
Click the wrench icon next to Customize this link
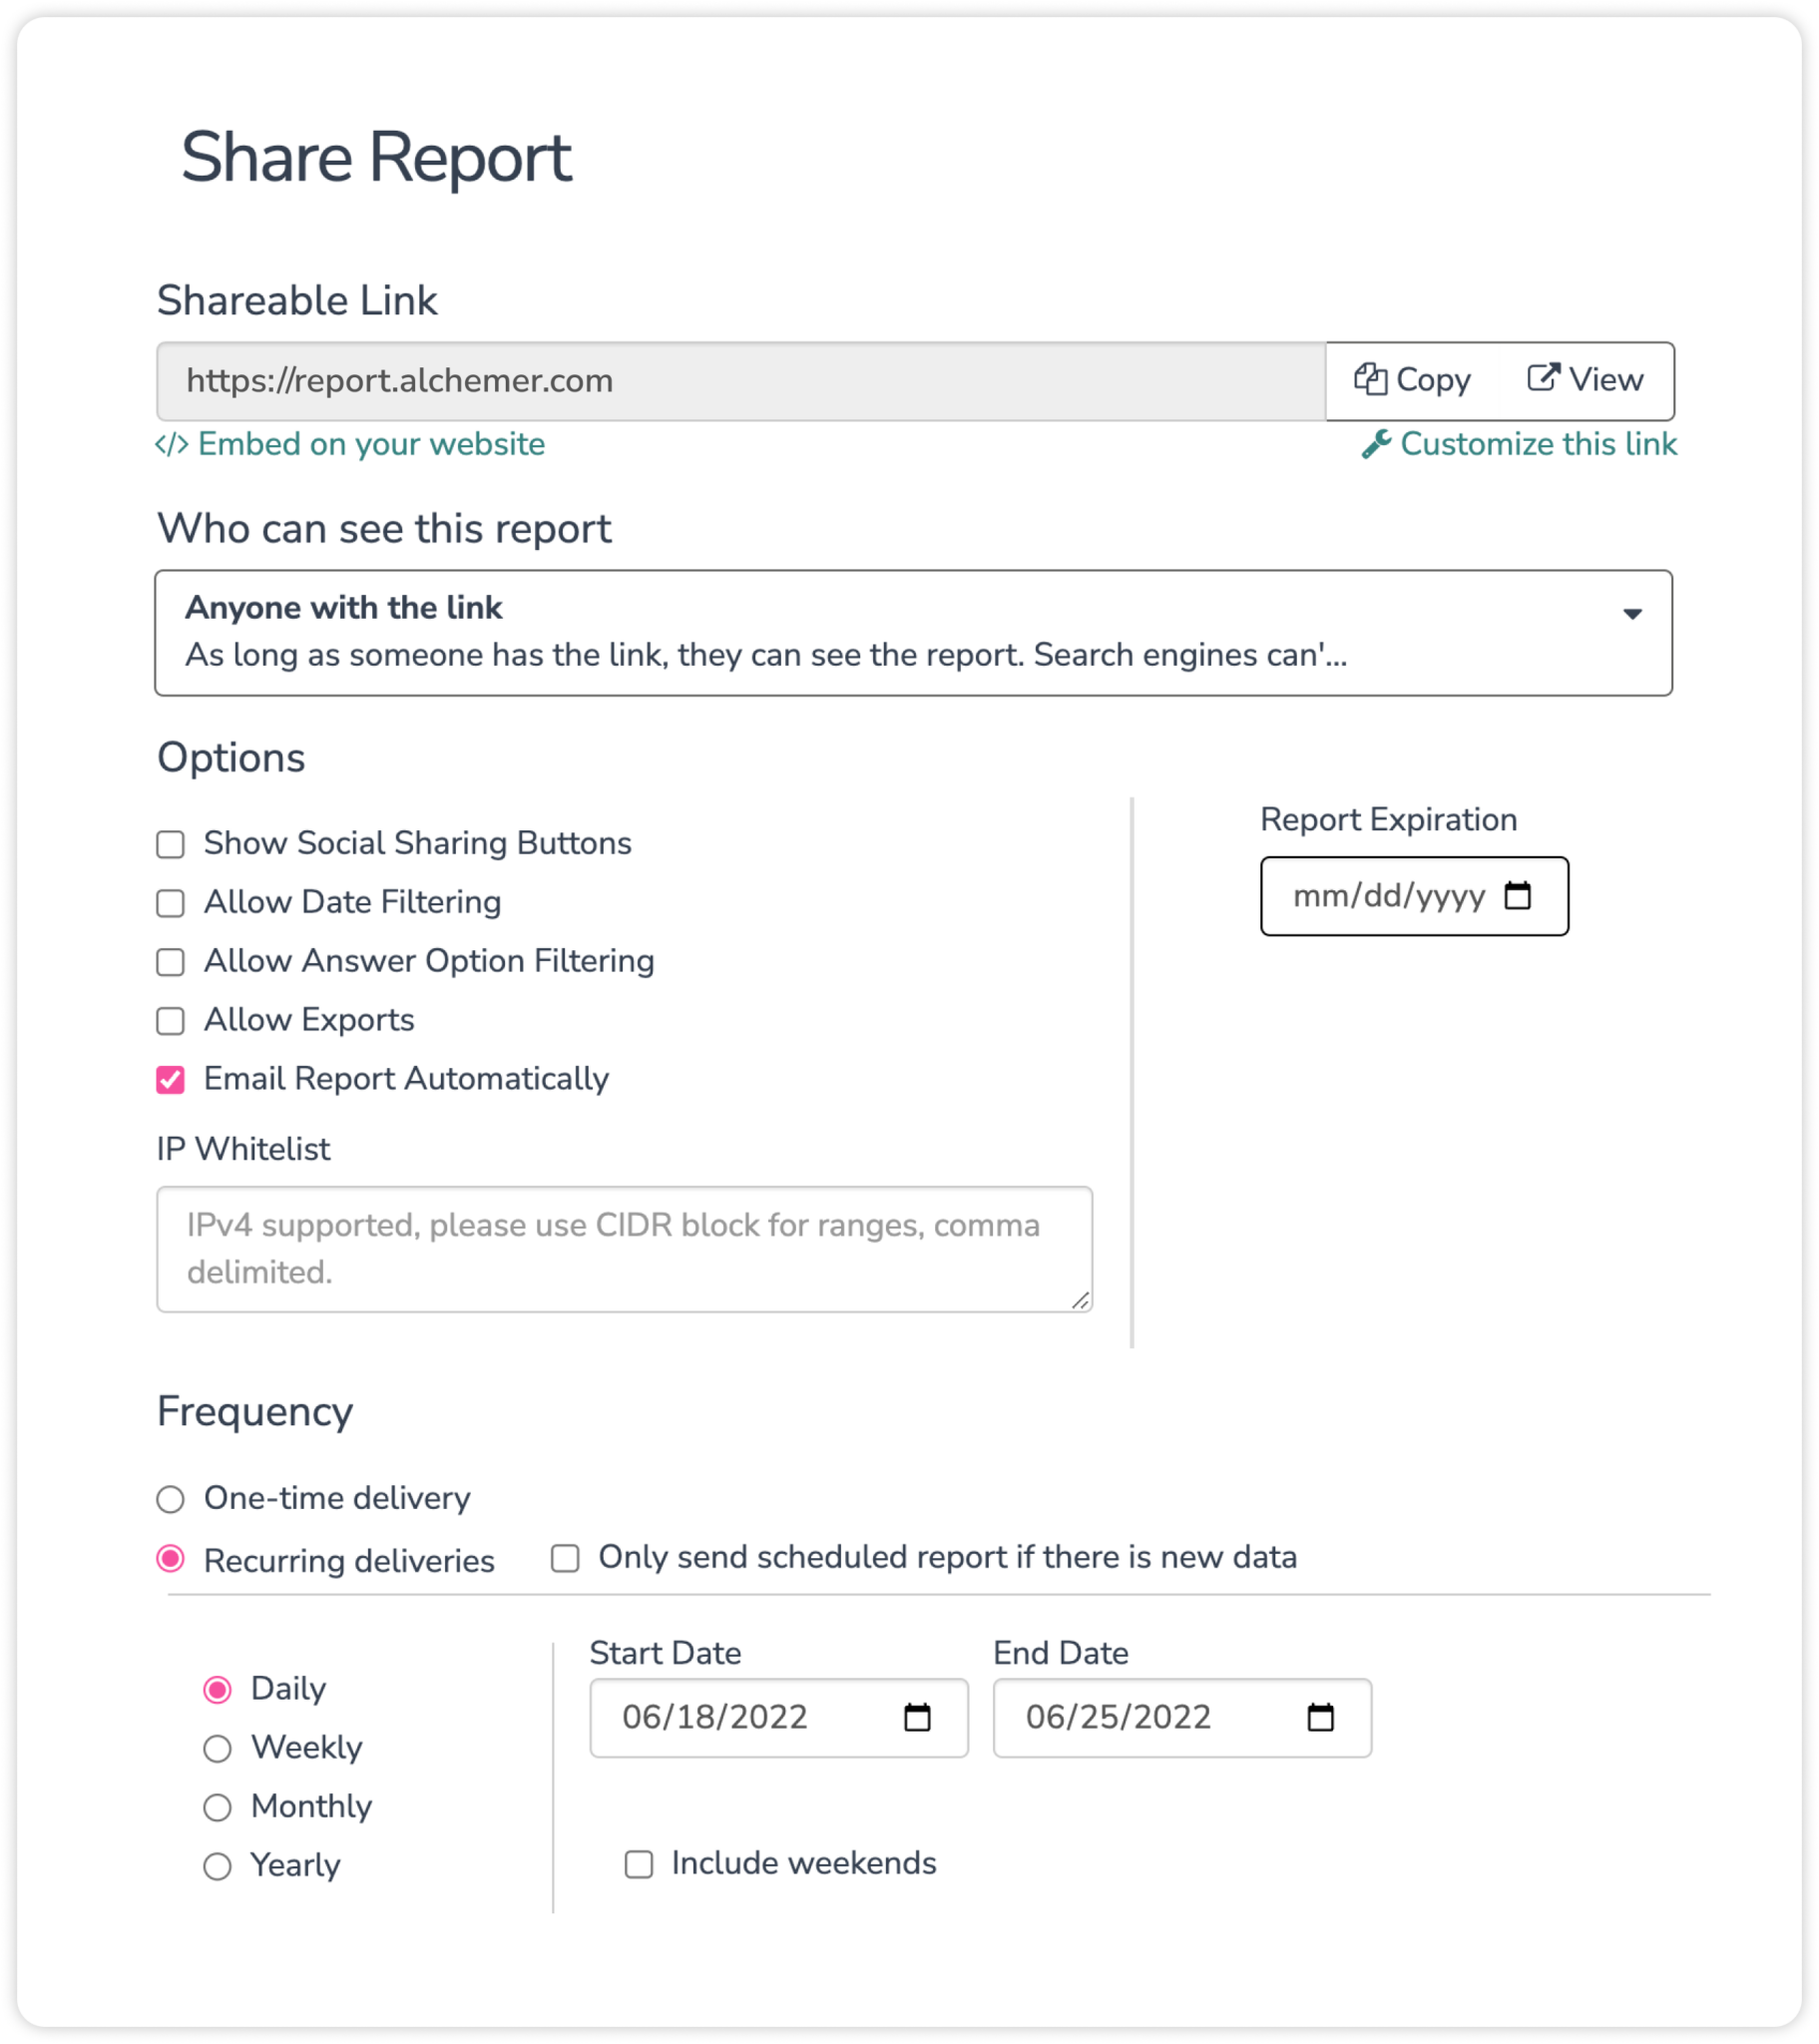coord(1378,444)
